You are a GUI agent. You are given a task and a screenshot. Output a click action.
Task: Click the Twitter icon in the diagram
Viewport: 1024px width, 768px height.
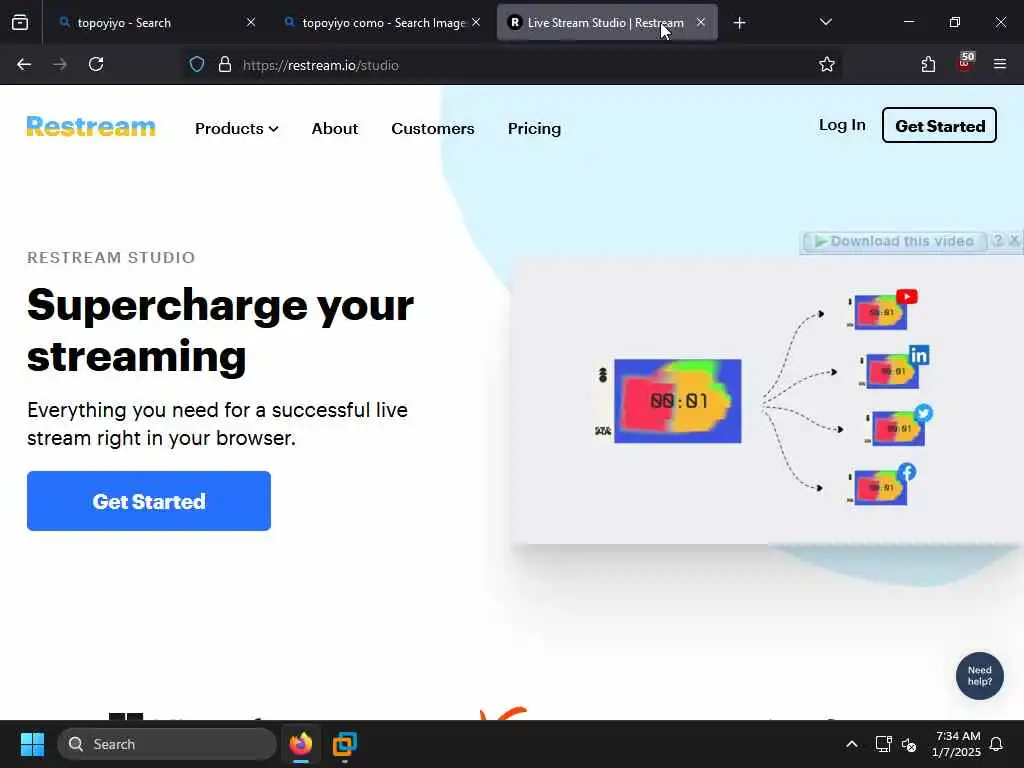pyautogui.click(x=923, y=413)
